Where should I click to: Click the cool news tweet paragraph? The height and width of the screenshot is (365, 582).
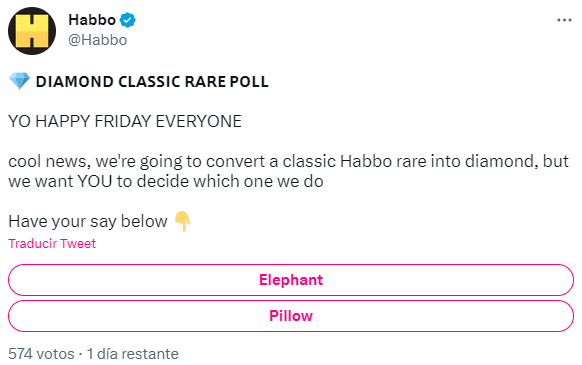288,171
